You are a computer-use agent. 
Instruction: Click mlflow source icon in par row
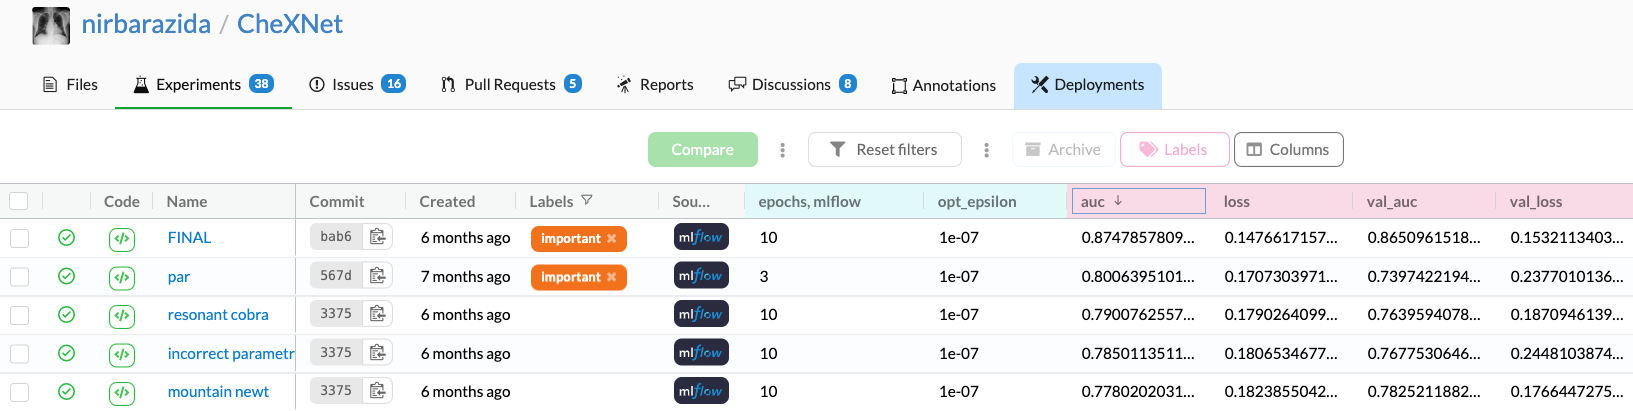tap(701, 276)
